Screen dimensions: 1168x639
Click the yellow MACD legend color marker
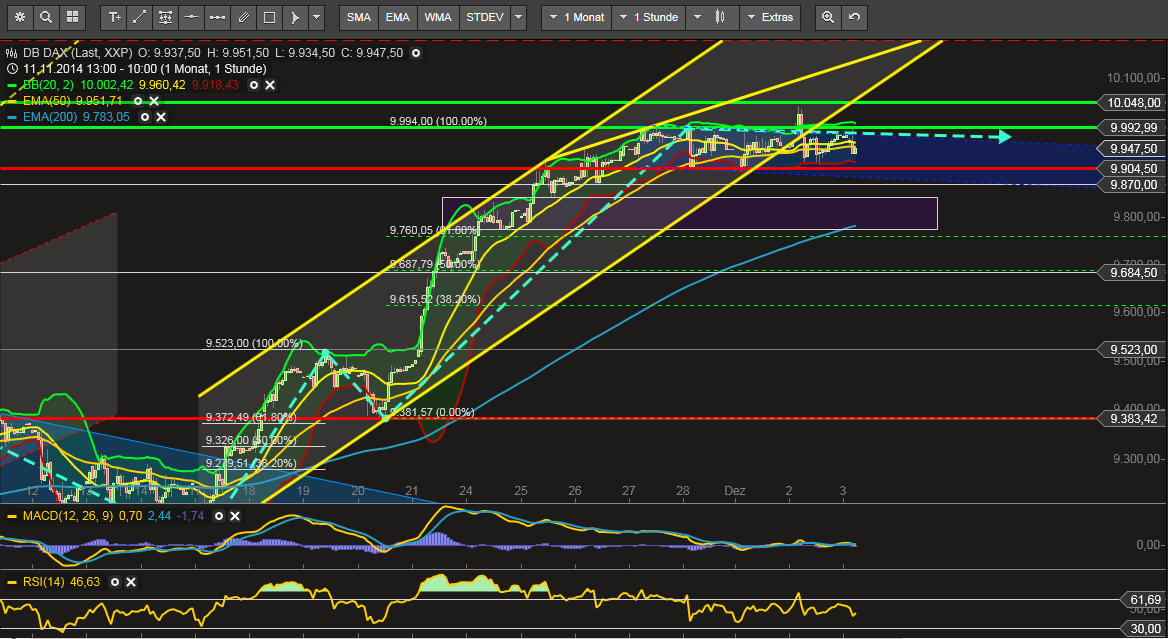(x=11, y=516)
